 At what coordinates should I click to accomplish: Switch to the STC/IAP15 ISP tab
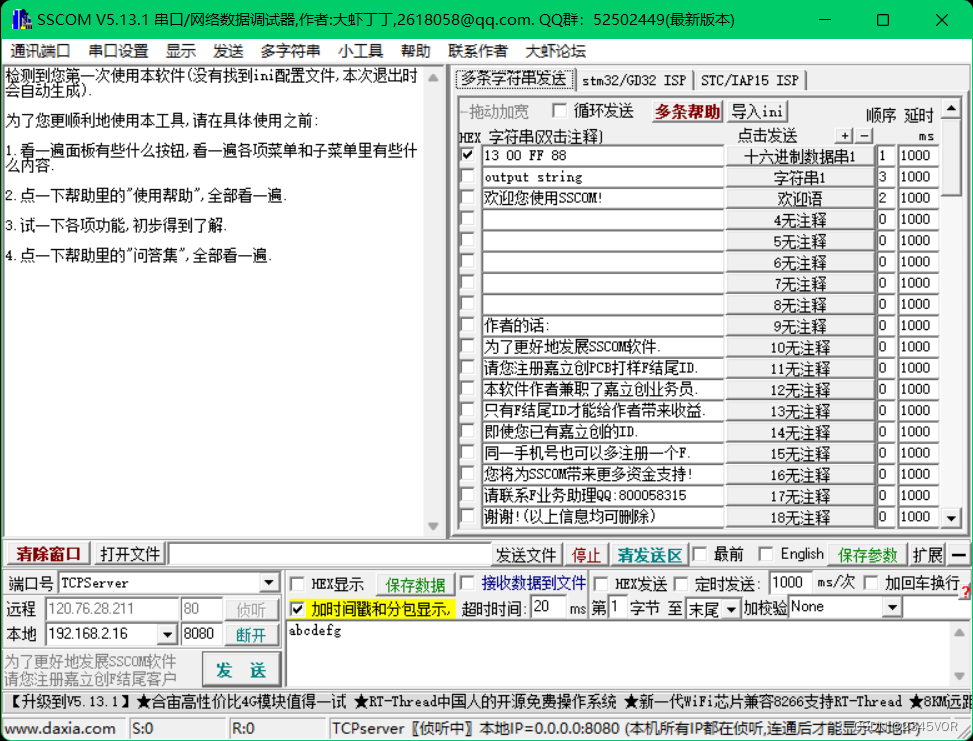(x=750, y=80)
